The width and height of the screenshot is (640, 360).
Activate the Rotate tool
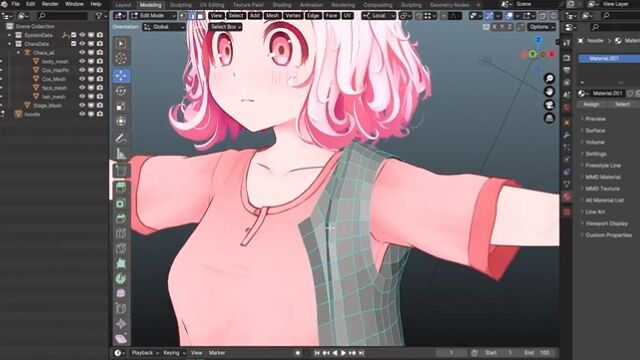click(121, 91)
